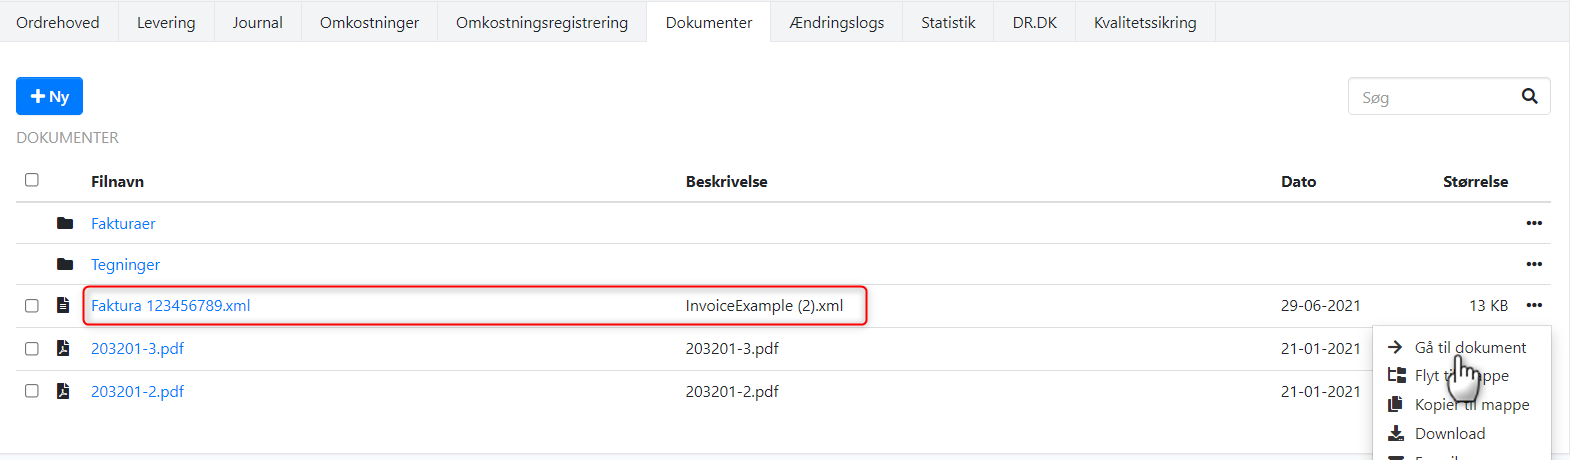
Task: Open the Ændringslogs tab
Action: 836,22
